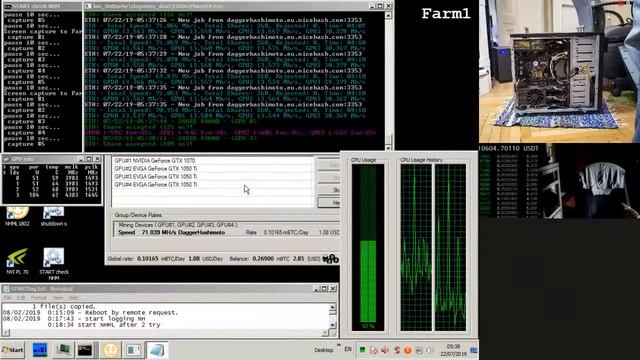Image resolution: width=640 pixels, height=360 pixels.
Task: Open the EN language indicator
Action: click(348, 349)
